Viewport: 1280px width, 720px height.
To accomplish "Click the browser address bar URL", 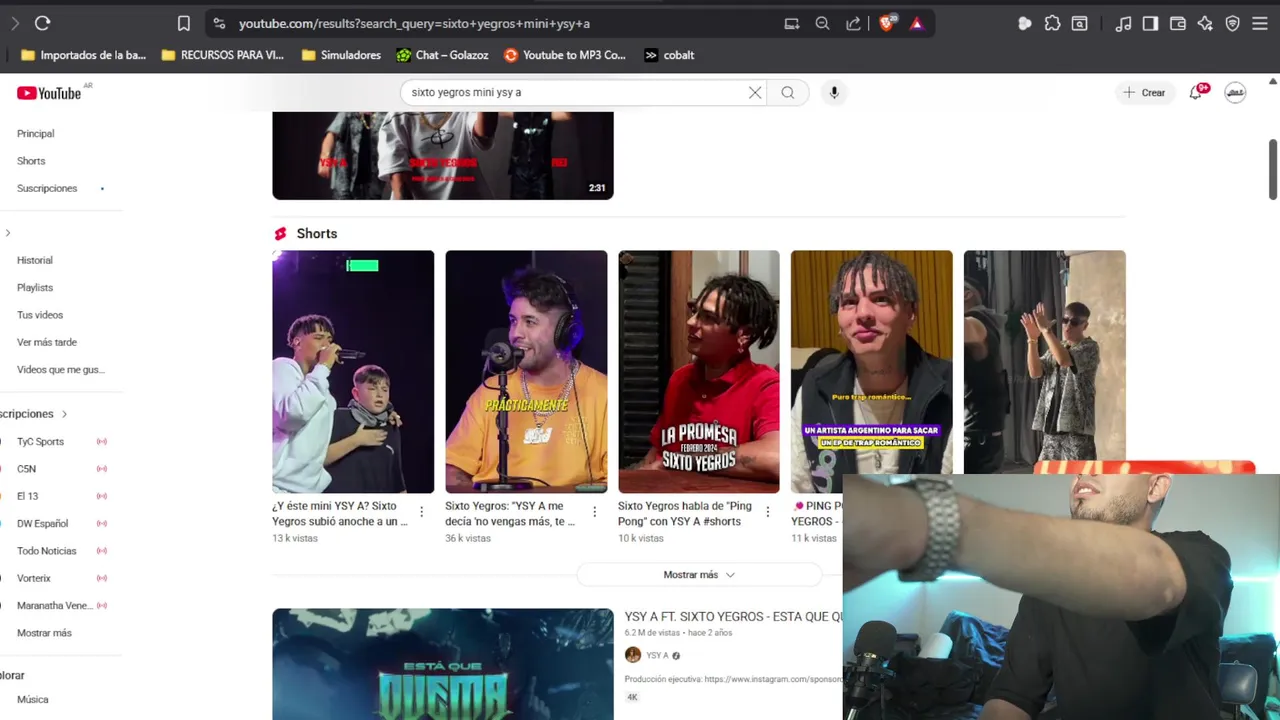I will click(414, 23).
